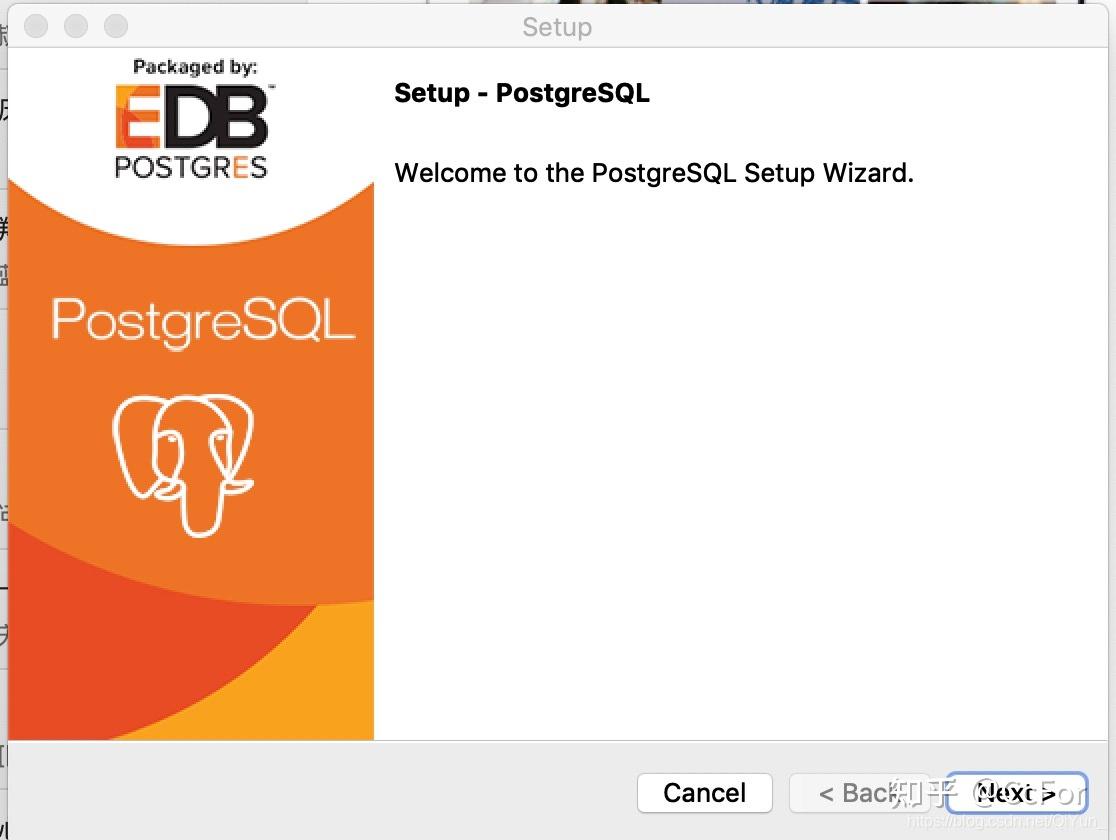Click the POSTGRES text beneath the EDB logo
1116x840 pixels.
pos(190,169)
